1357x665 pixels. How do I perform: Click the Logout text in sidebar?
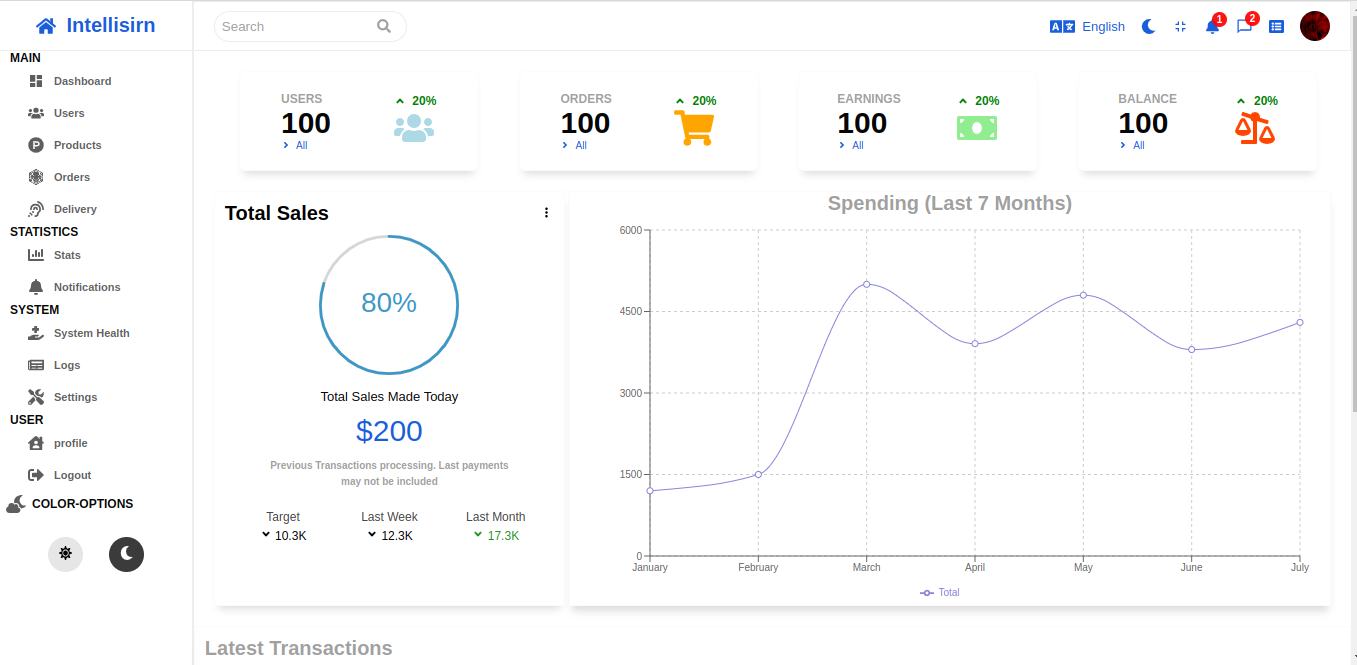(72, 475)
